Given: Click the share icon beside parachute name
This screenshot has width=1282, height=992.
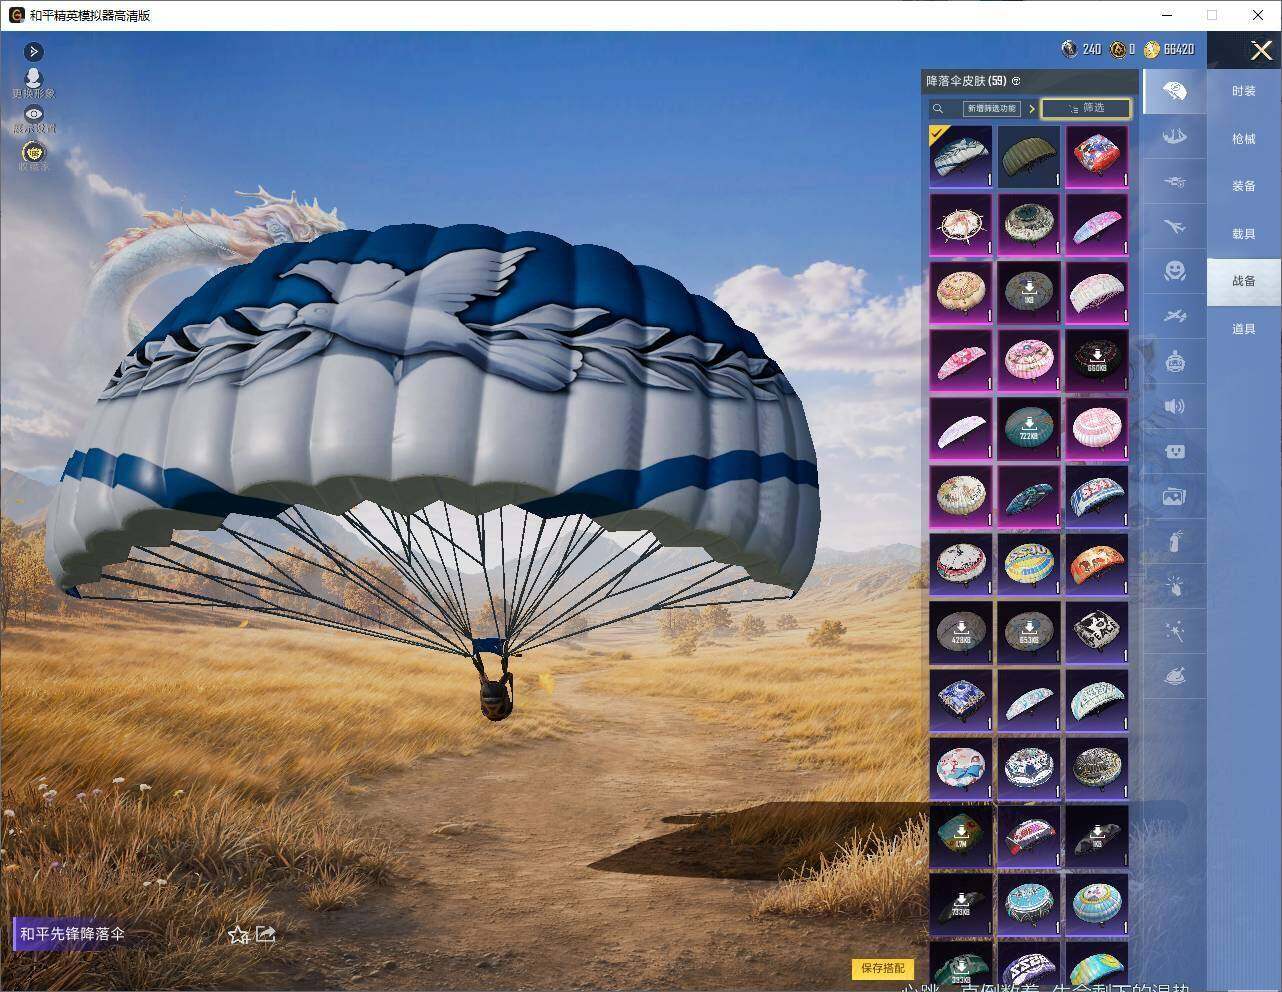Looking at the screenshot, I should click(x=266, y=934).
